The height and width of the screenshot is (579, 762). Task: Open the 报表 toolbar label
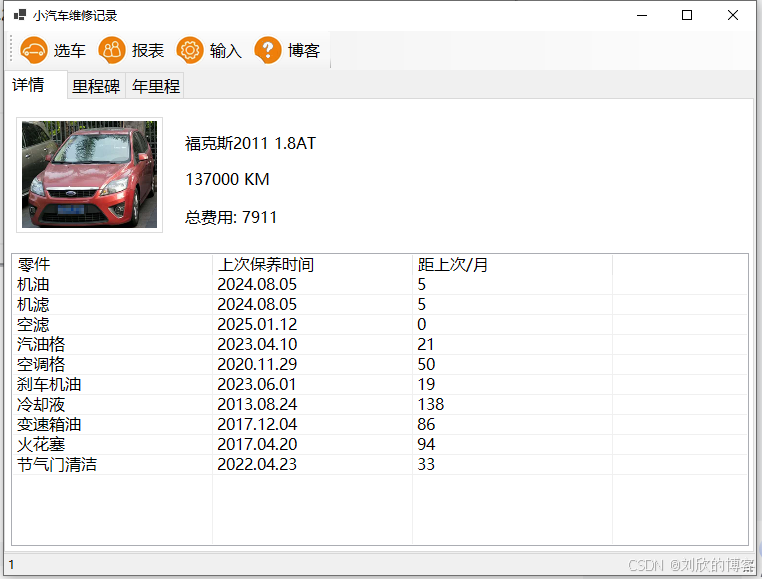148,51
